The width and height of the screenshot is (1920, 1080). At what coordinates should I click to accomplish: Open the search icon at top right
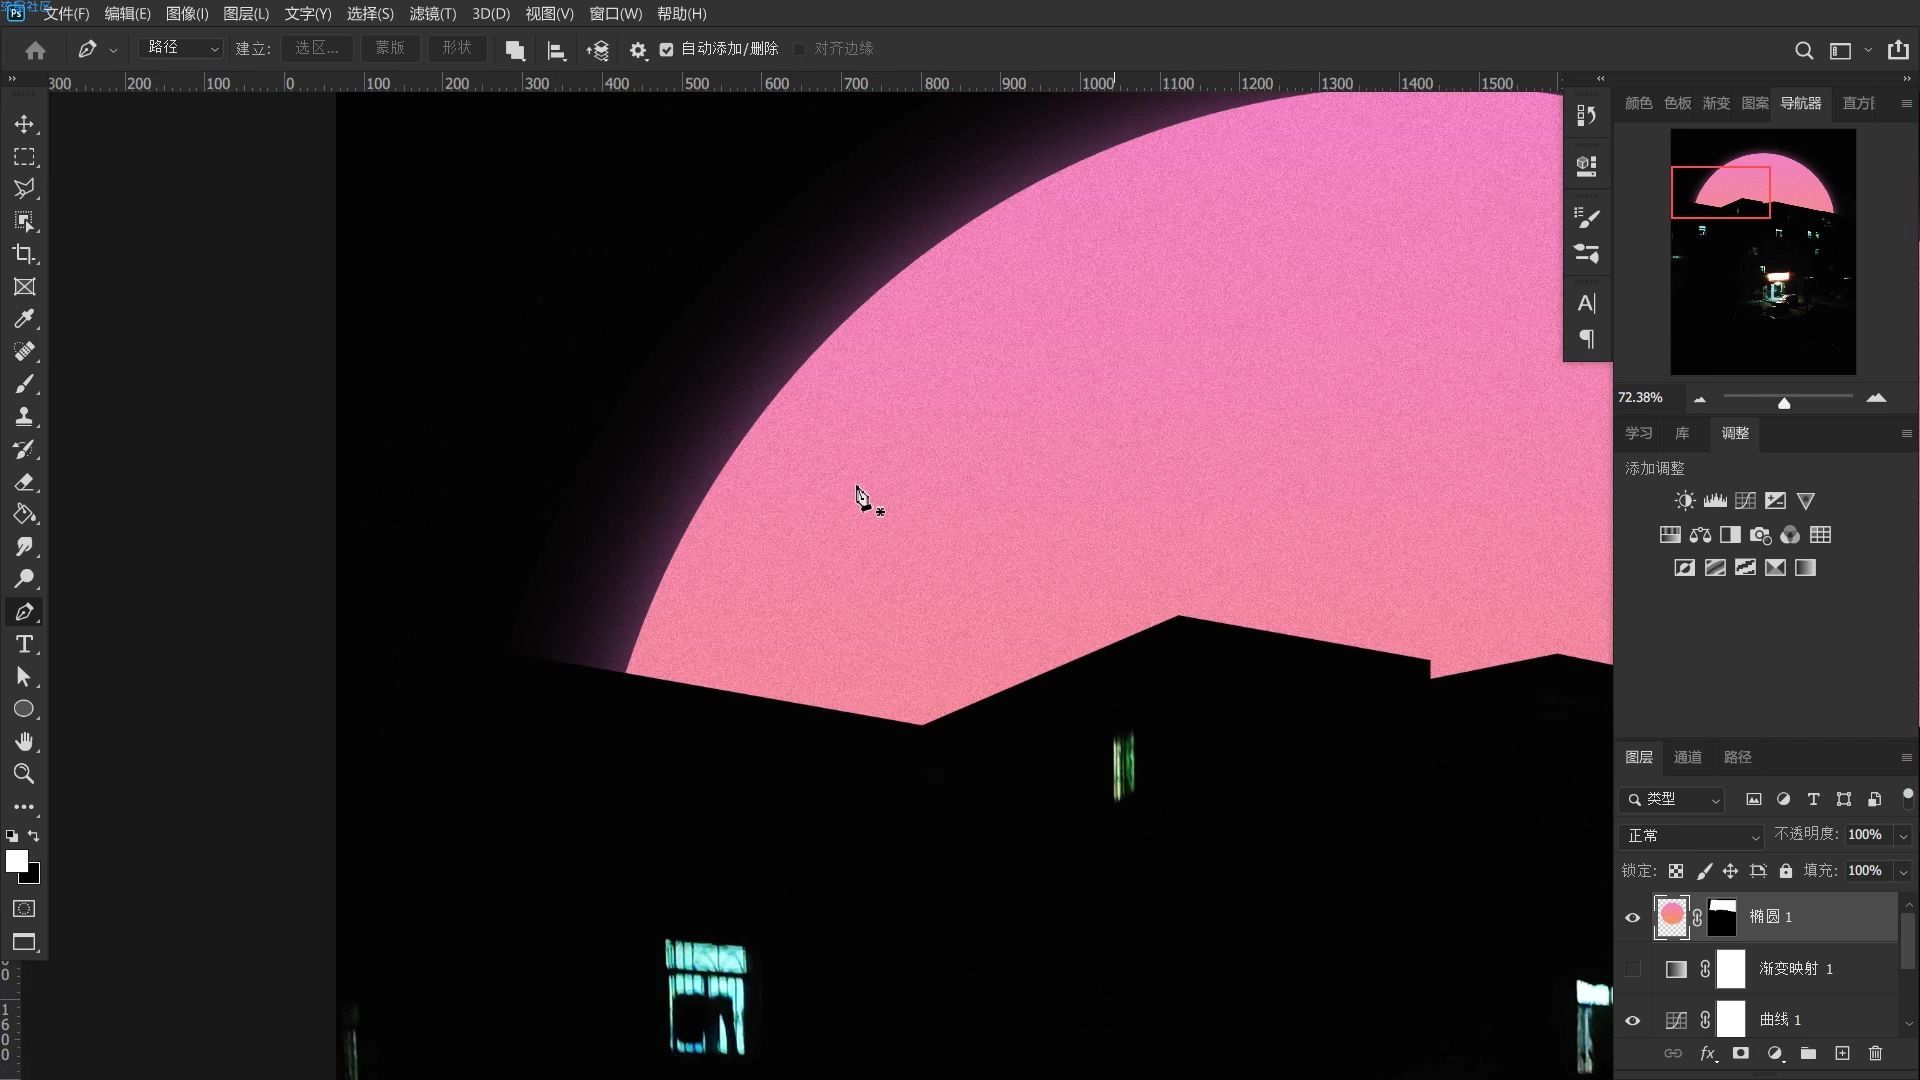(x=1804, y=50)
